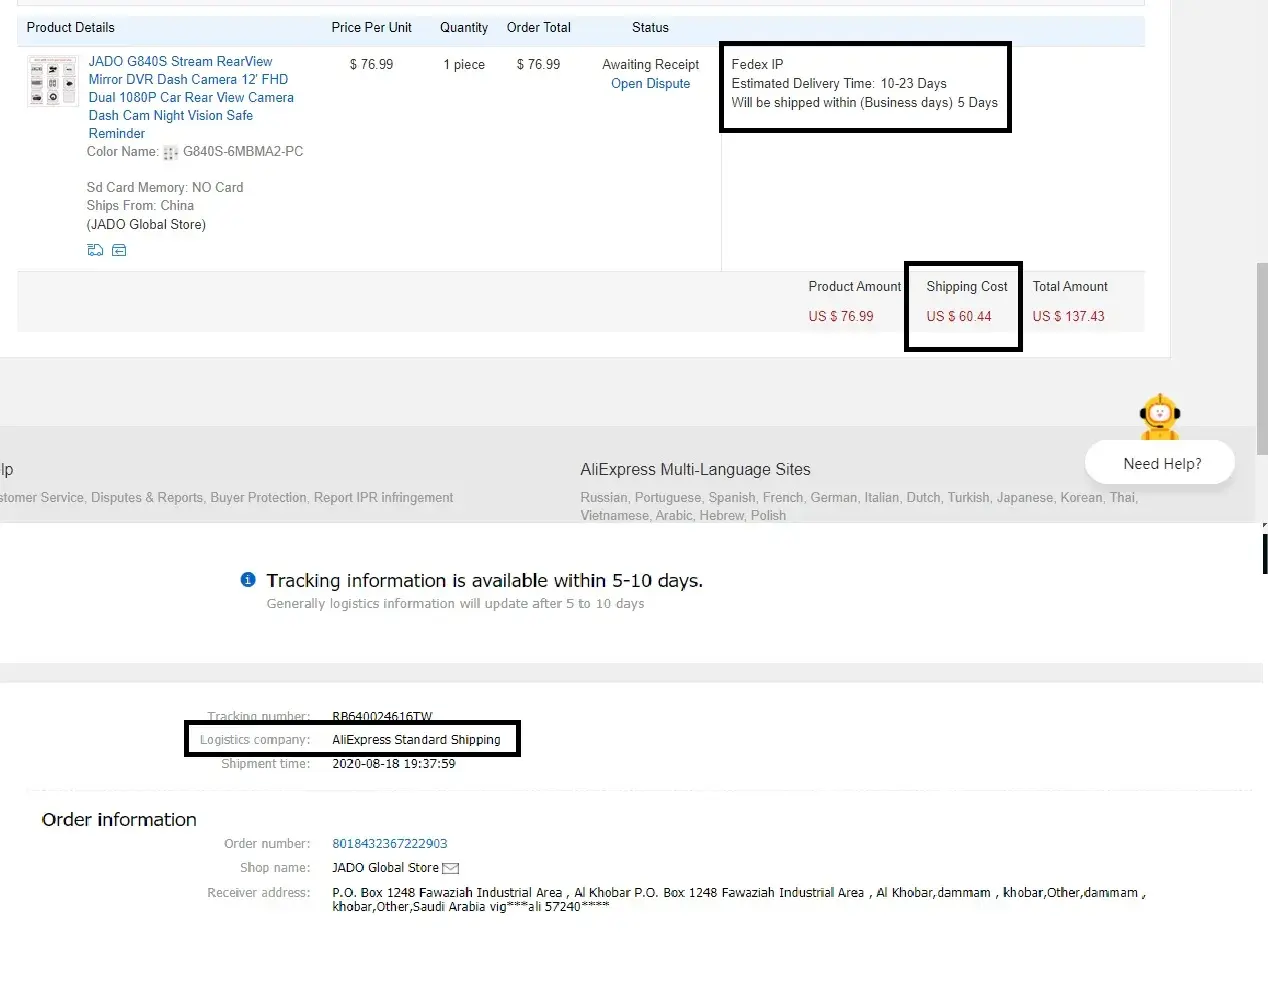Open the JADO G840S Stream RearView product link
This screenshot has height=1000, width=1268.
tap(191, 97)
